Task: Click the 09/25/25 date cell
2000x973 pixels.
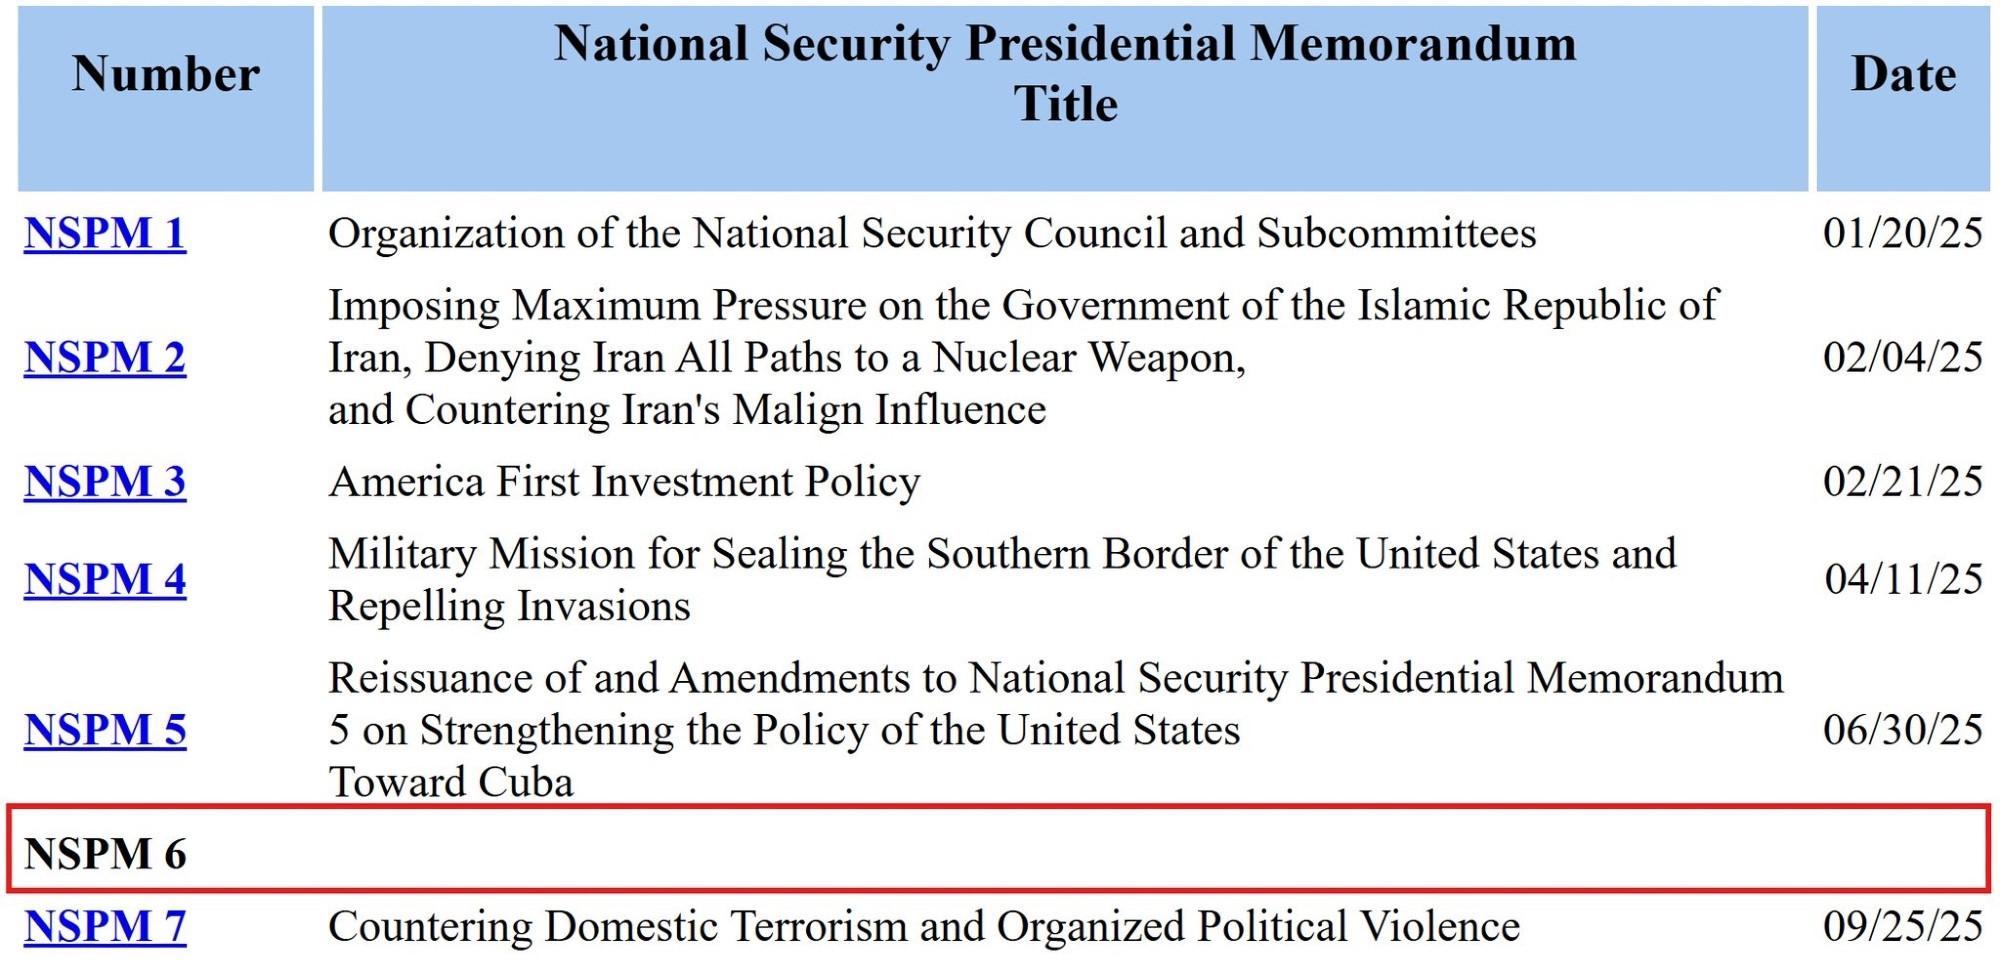Action: click(1902, 927)
